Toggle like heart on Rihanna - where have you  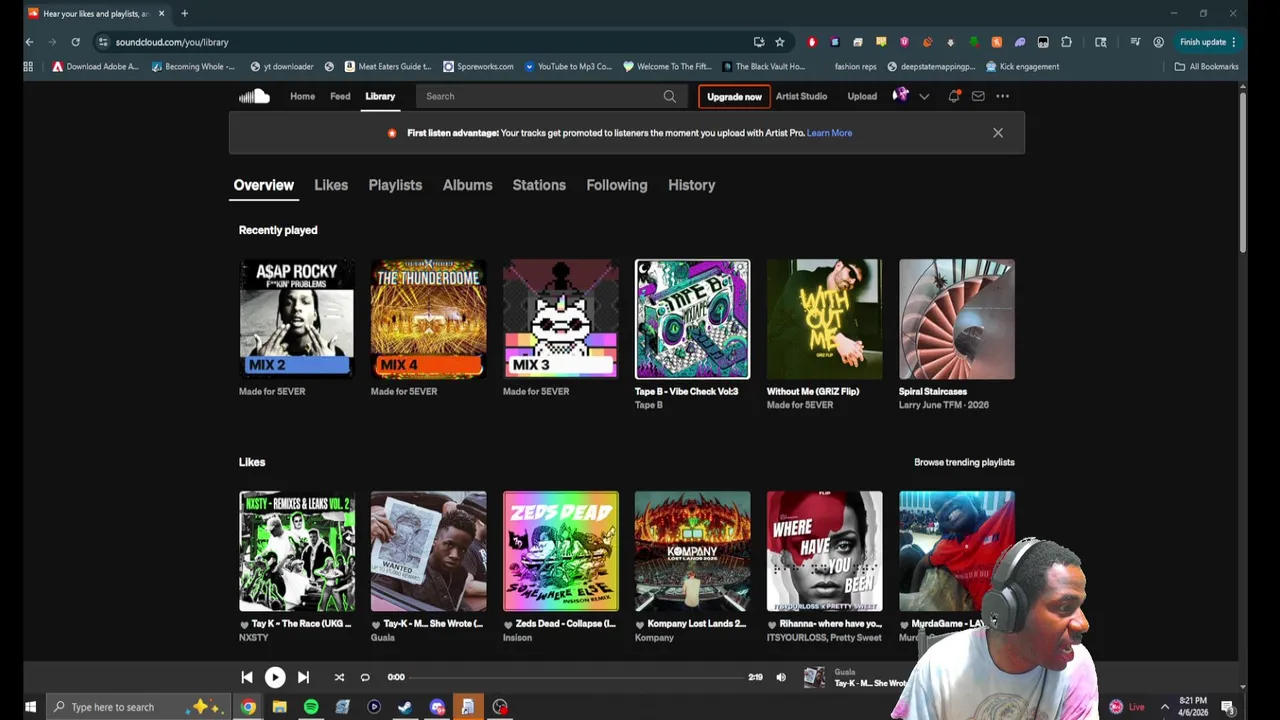(772, 624)
